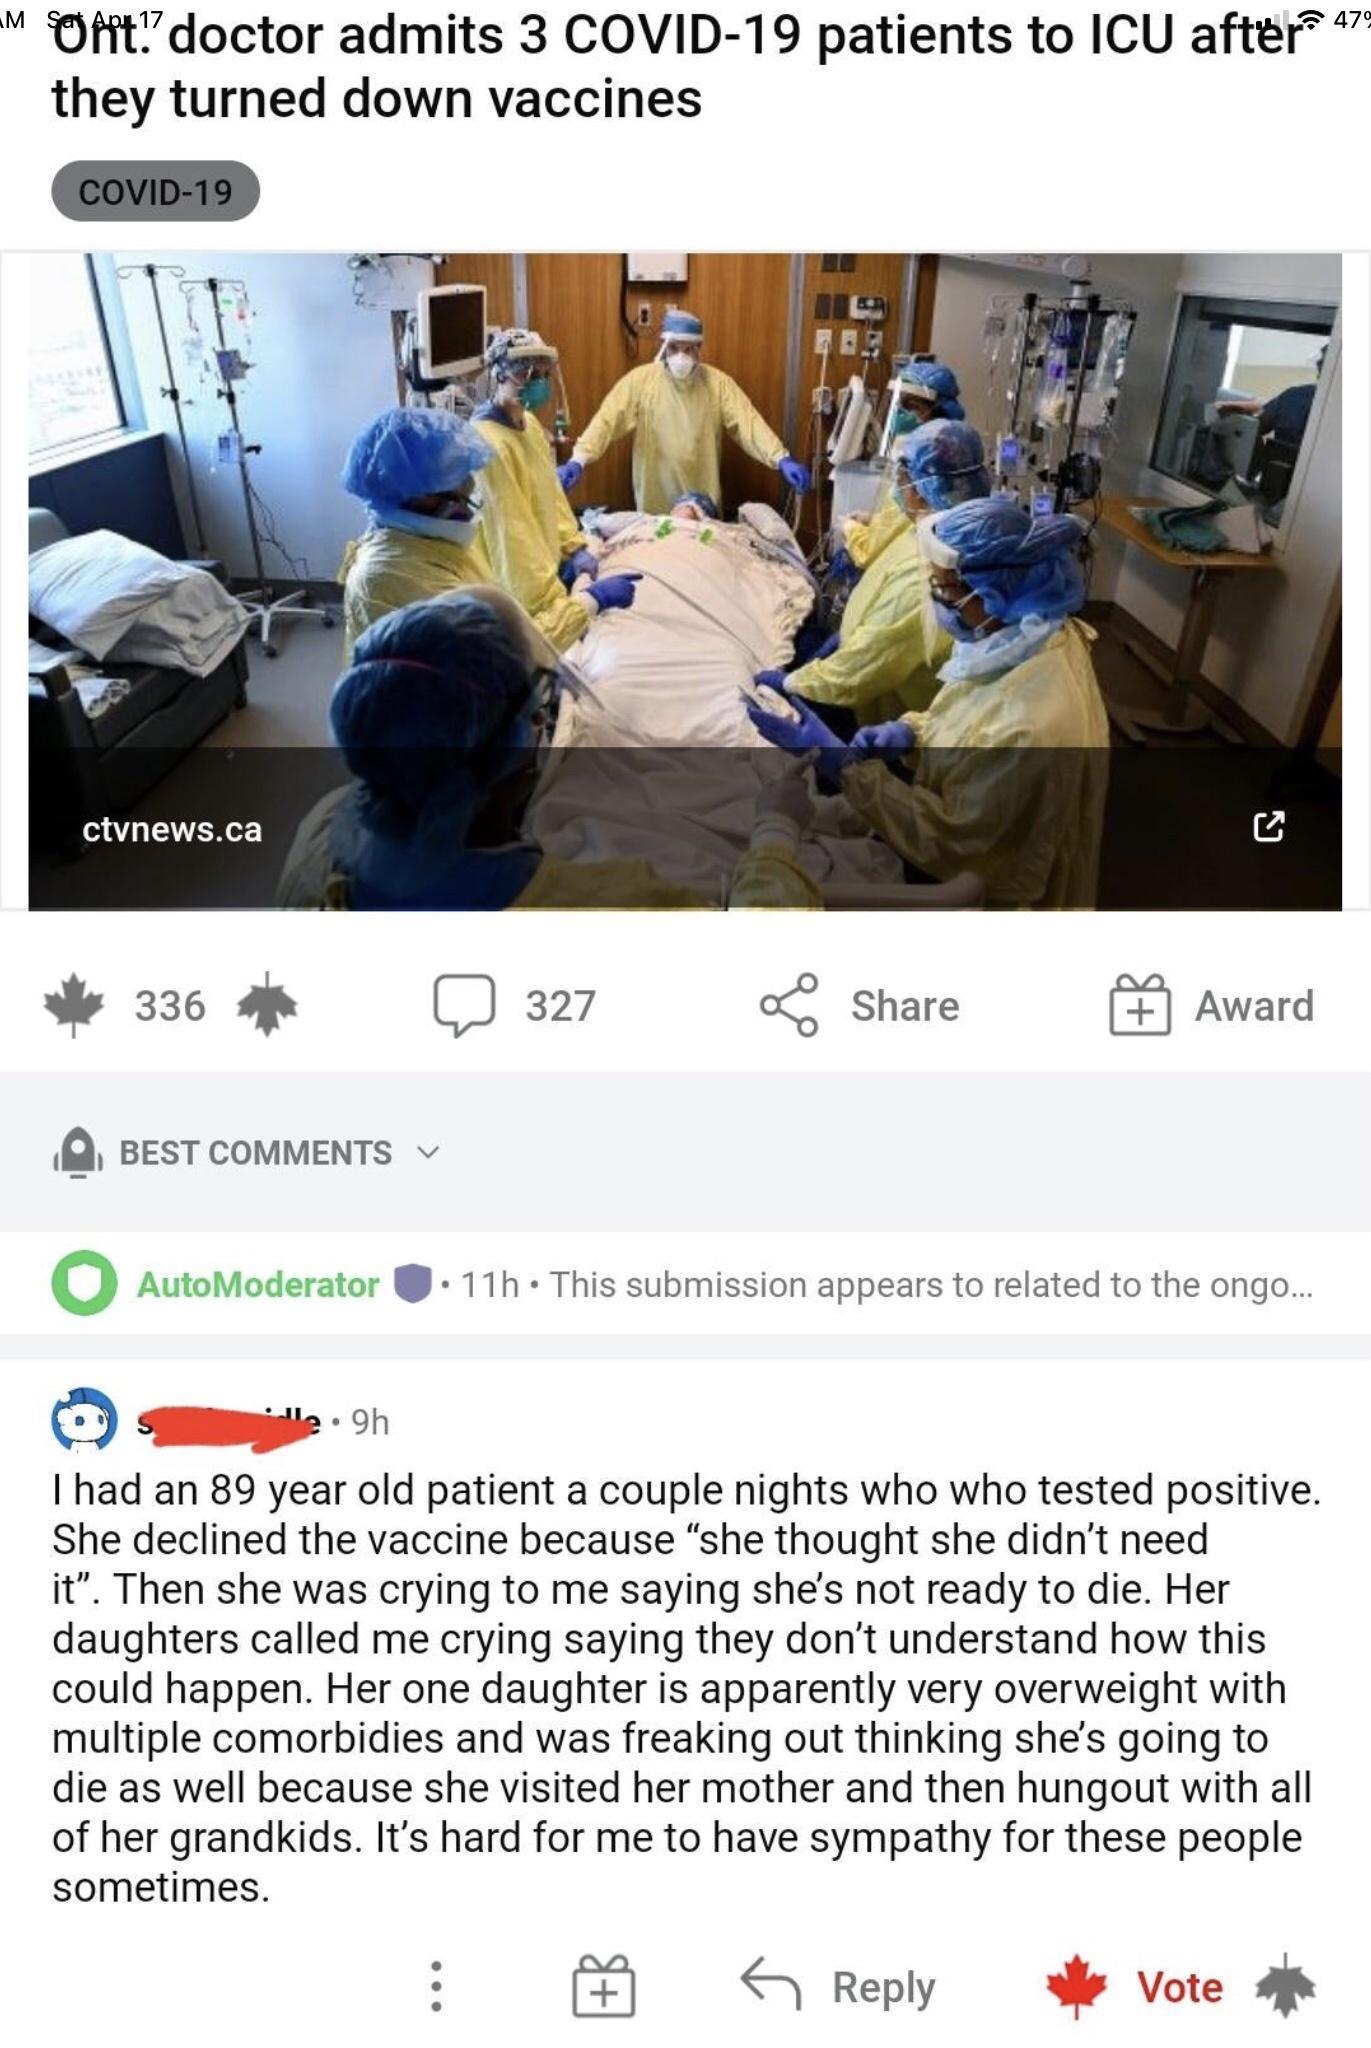Open the ctvnews.ca source link
This screenshot has width=1371, height=2048.
click(x=172, y=829)
